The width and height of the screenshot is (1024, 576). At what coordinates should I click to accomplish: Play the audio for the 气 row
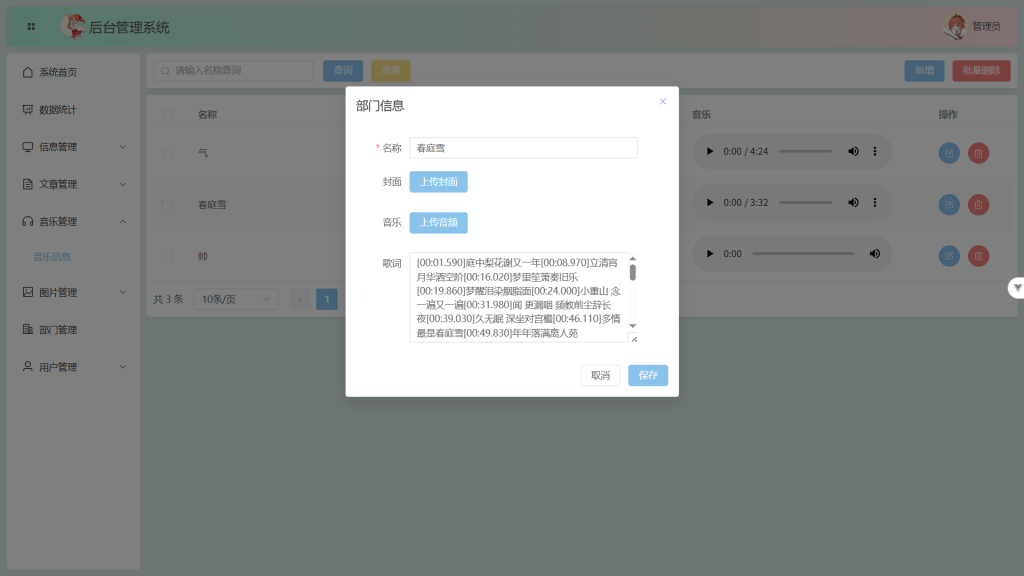[710, 152]
